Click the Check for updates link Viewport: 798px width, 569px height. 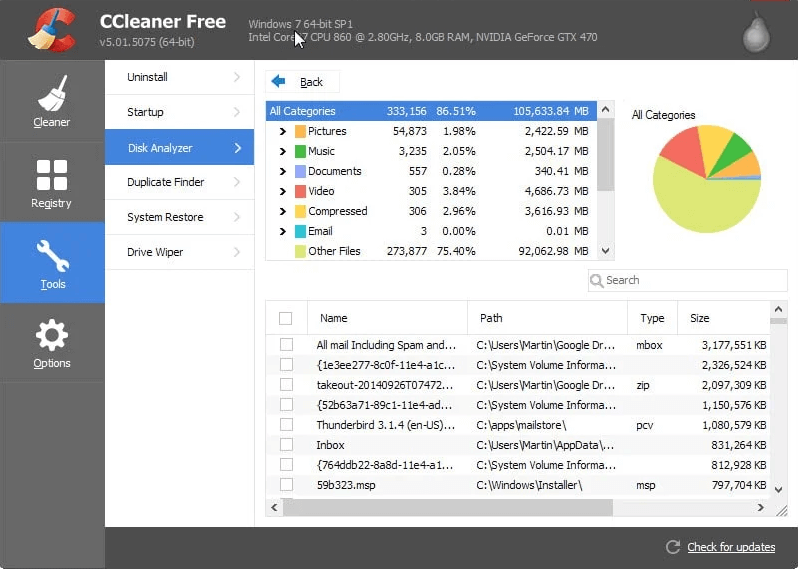point(731,547)
